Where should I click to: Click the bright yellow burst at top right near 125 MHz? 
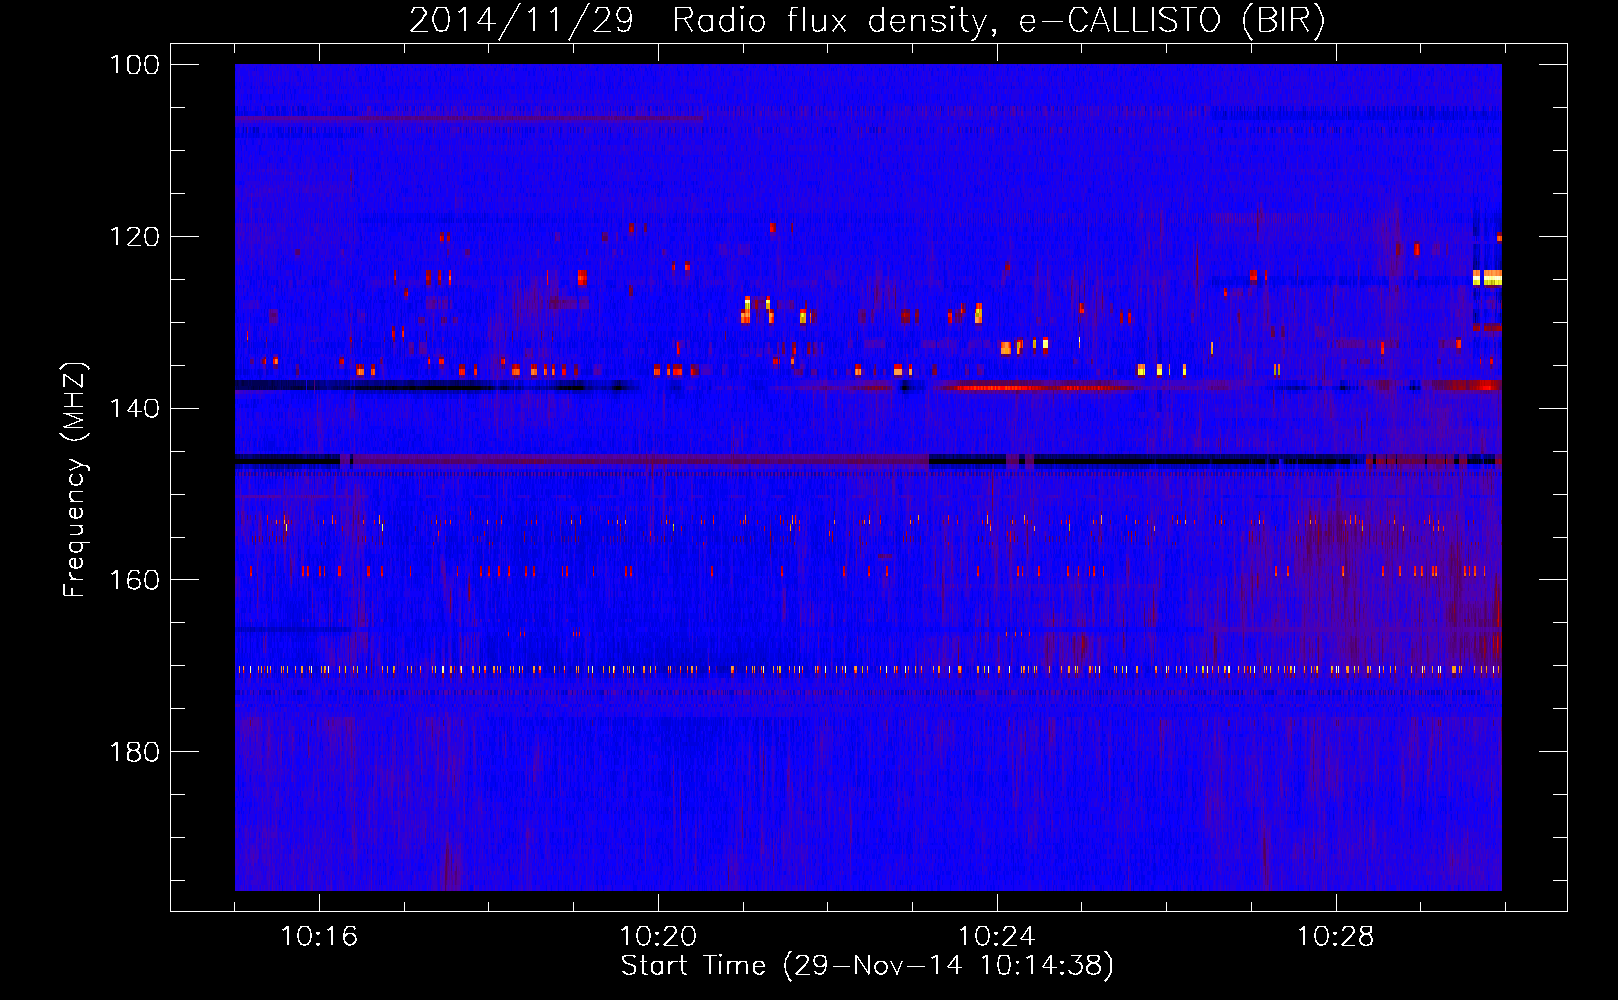tap(1487, 277)
